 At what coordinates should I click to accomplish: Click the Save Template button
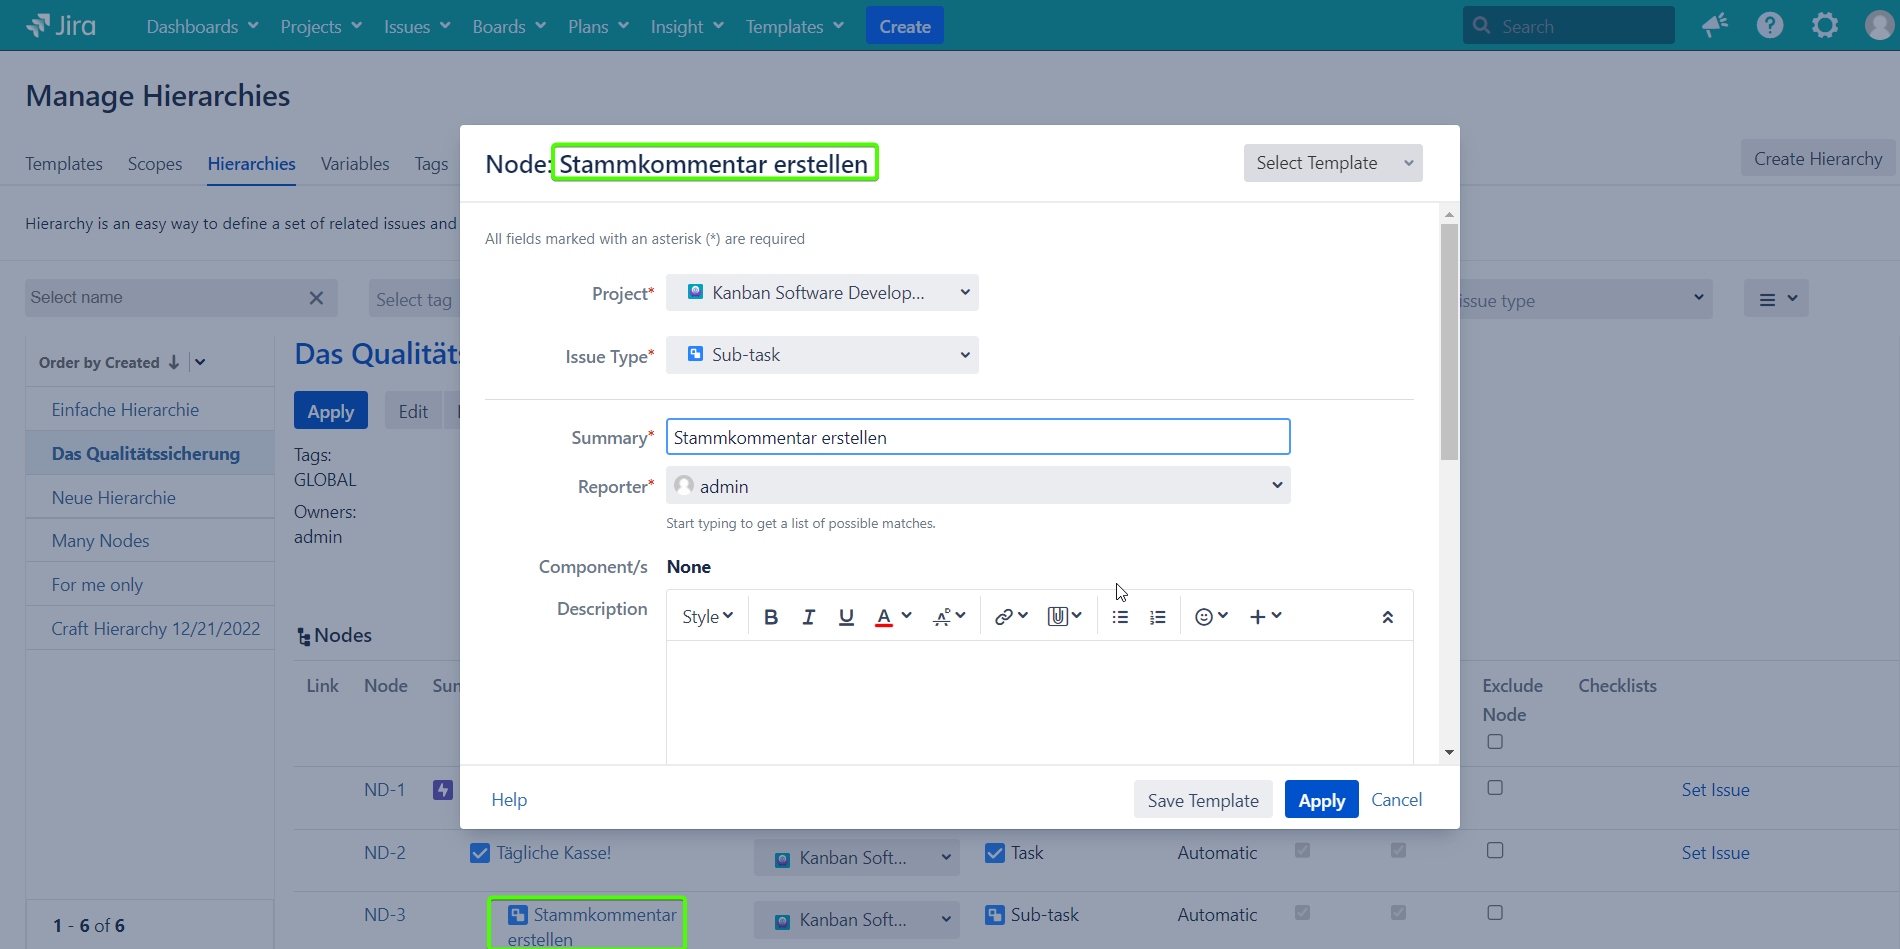click(1202, 800)
